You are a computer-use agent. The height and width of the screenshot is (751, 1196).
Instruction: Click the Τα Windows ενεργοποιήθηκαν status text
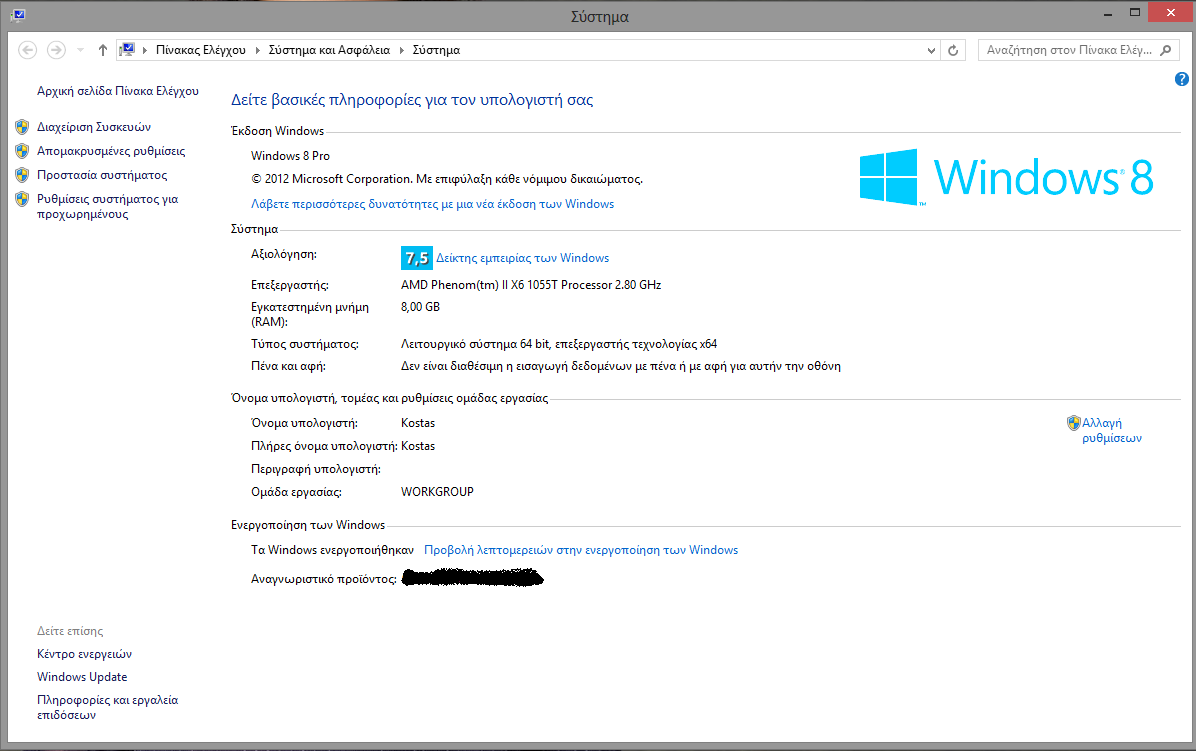pyautogui.click(x=333, y=550)
